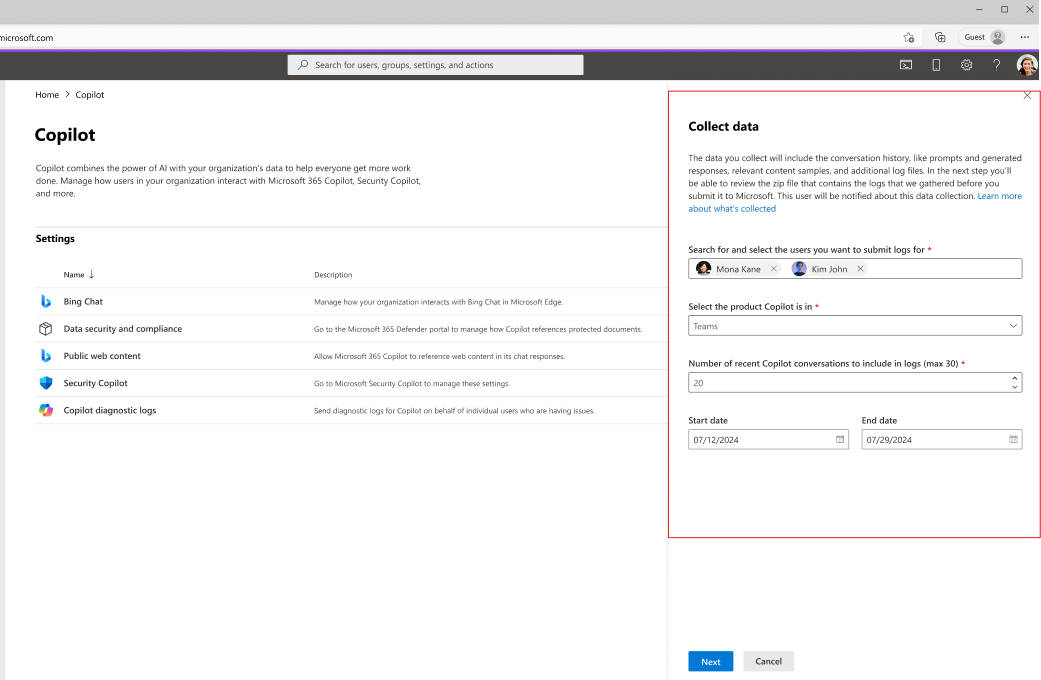Click the Copilot diagnostic logs icon
The width and height of the screenshot is (1041, 680).
coord(46,410)
